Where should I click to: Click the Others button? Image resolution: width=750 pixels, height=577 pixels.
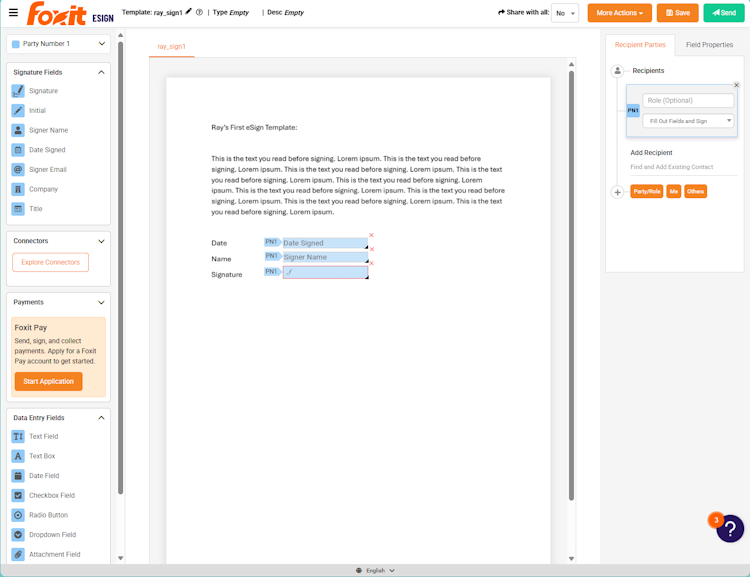(x=695, y=191)
